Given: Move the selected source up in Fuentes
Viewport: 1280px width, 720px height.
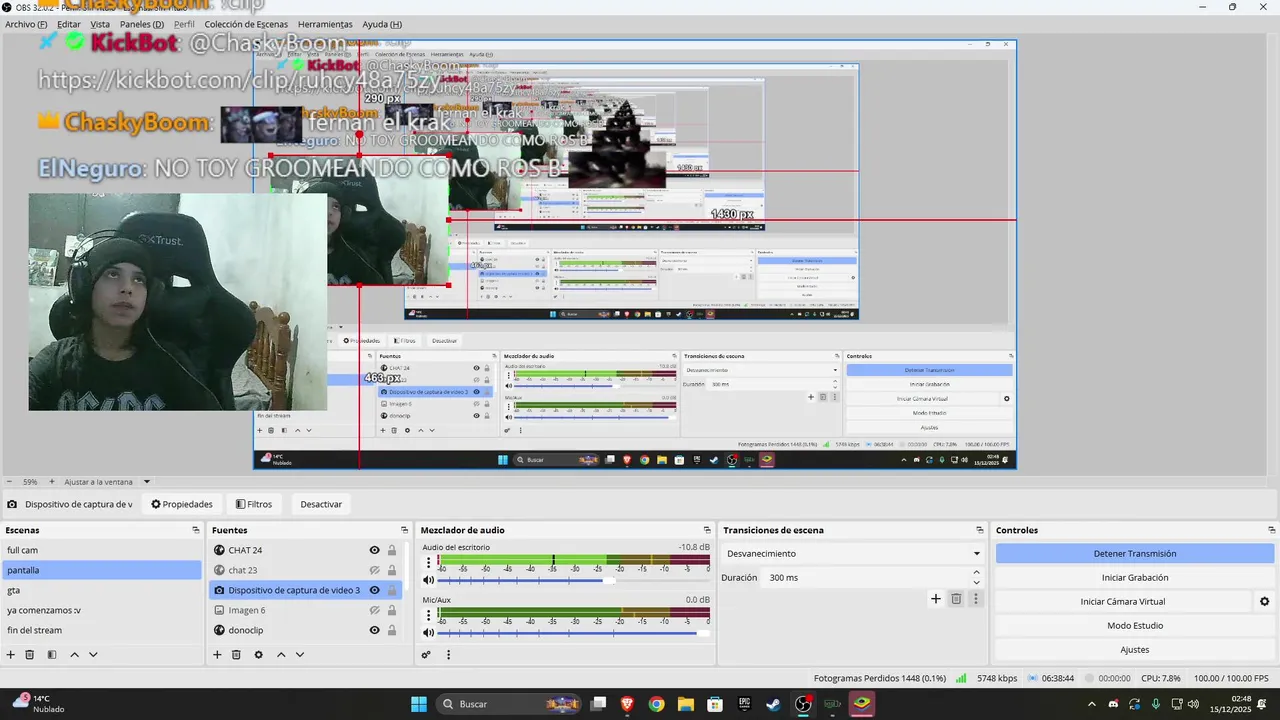Looking at the screenshot, I should pyautogui.click(x=281, y=655).
